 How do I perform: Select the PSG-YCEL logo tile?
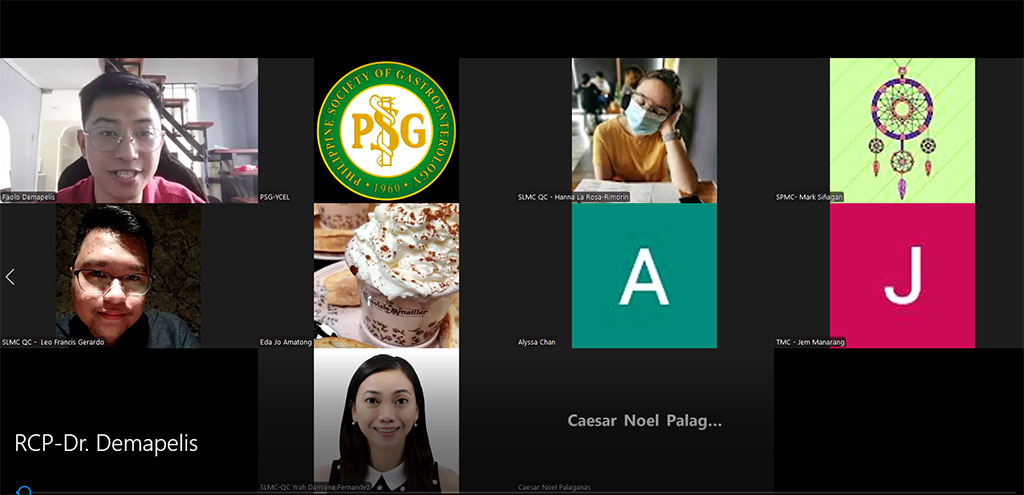[x=387, y=131]
